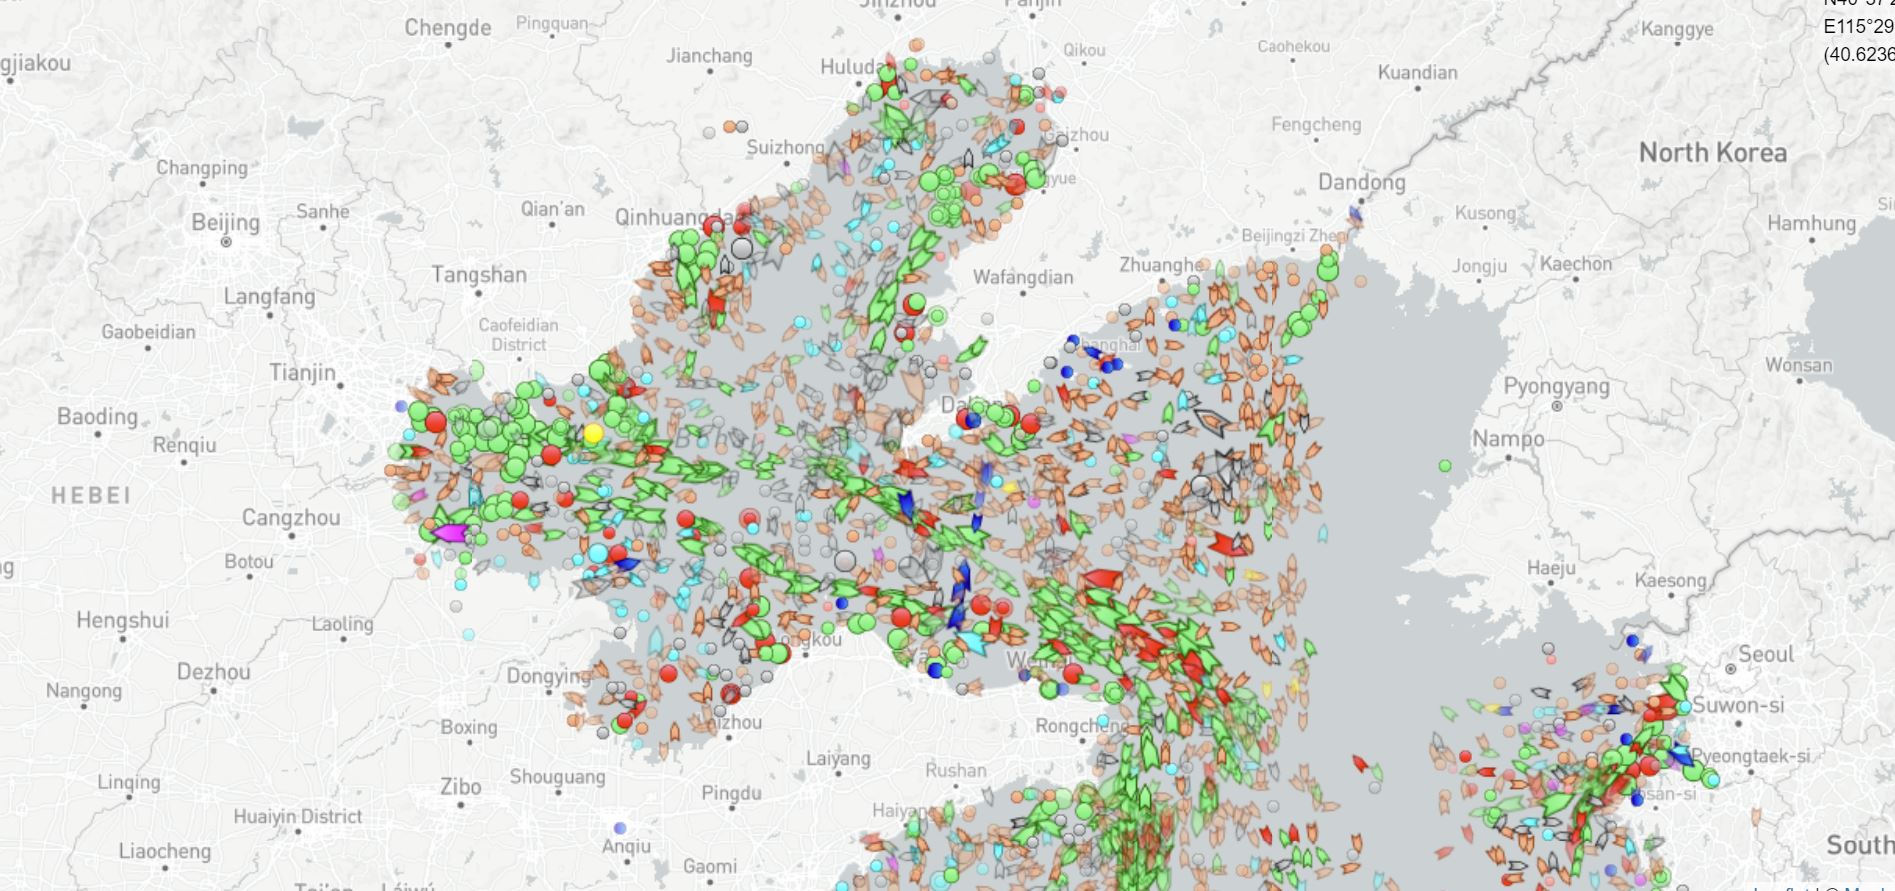Select the Chengde city label

(447, 28)
